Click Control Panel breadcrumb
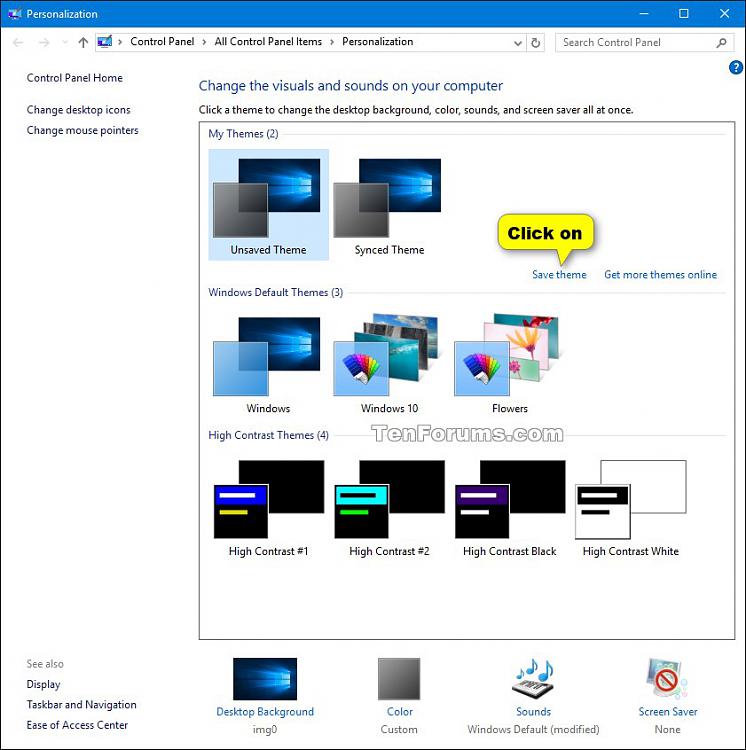 click(x=162, y=42)
